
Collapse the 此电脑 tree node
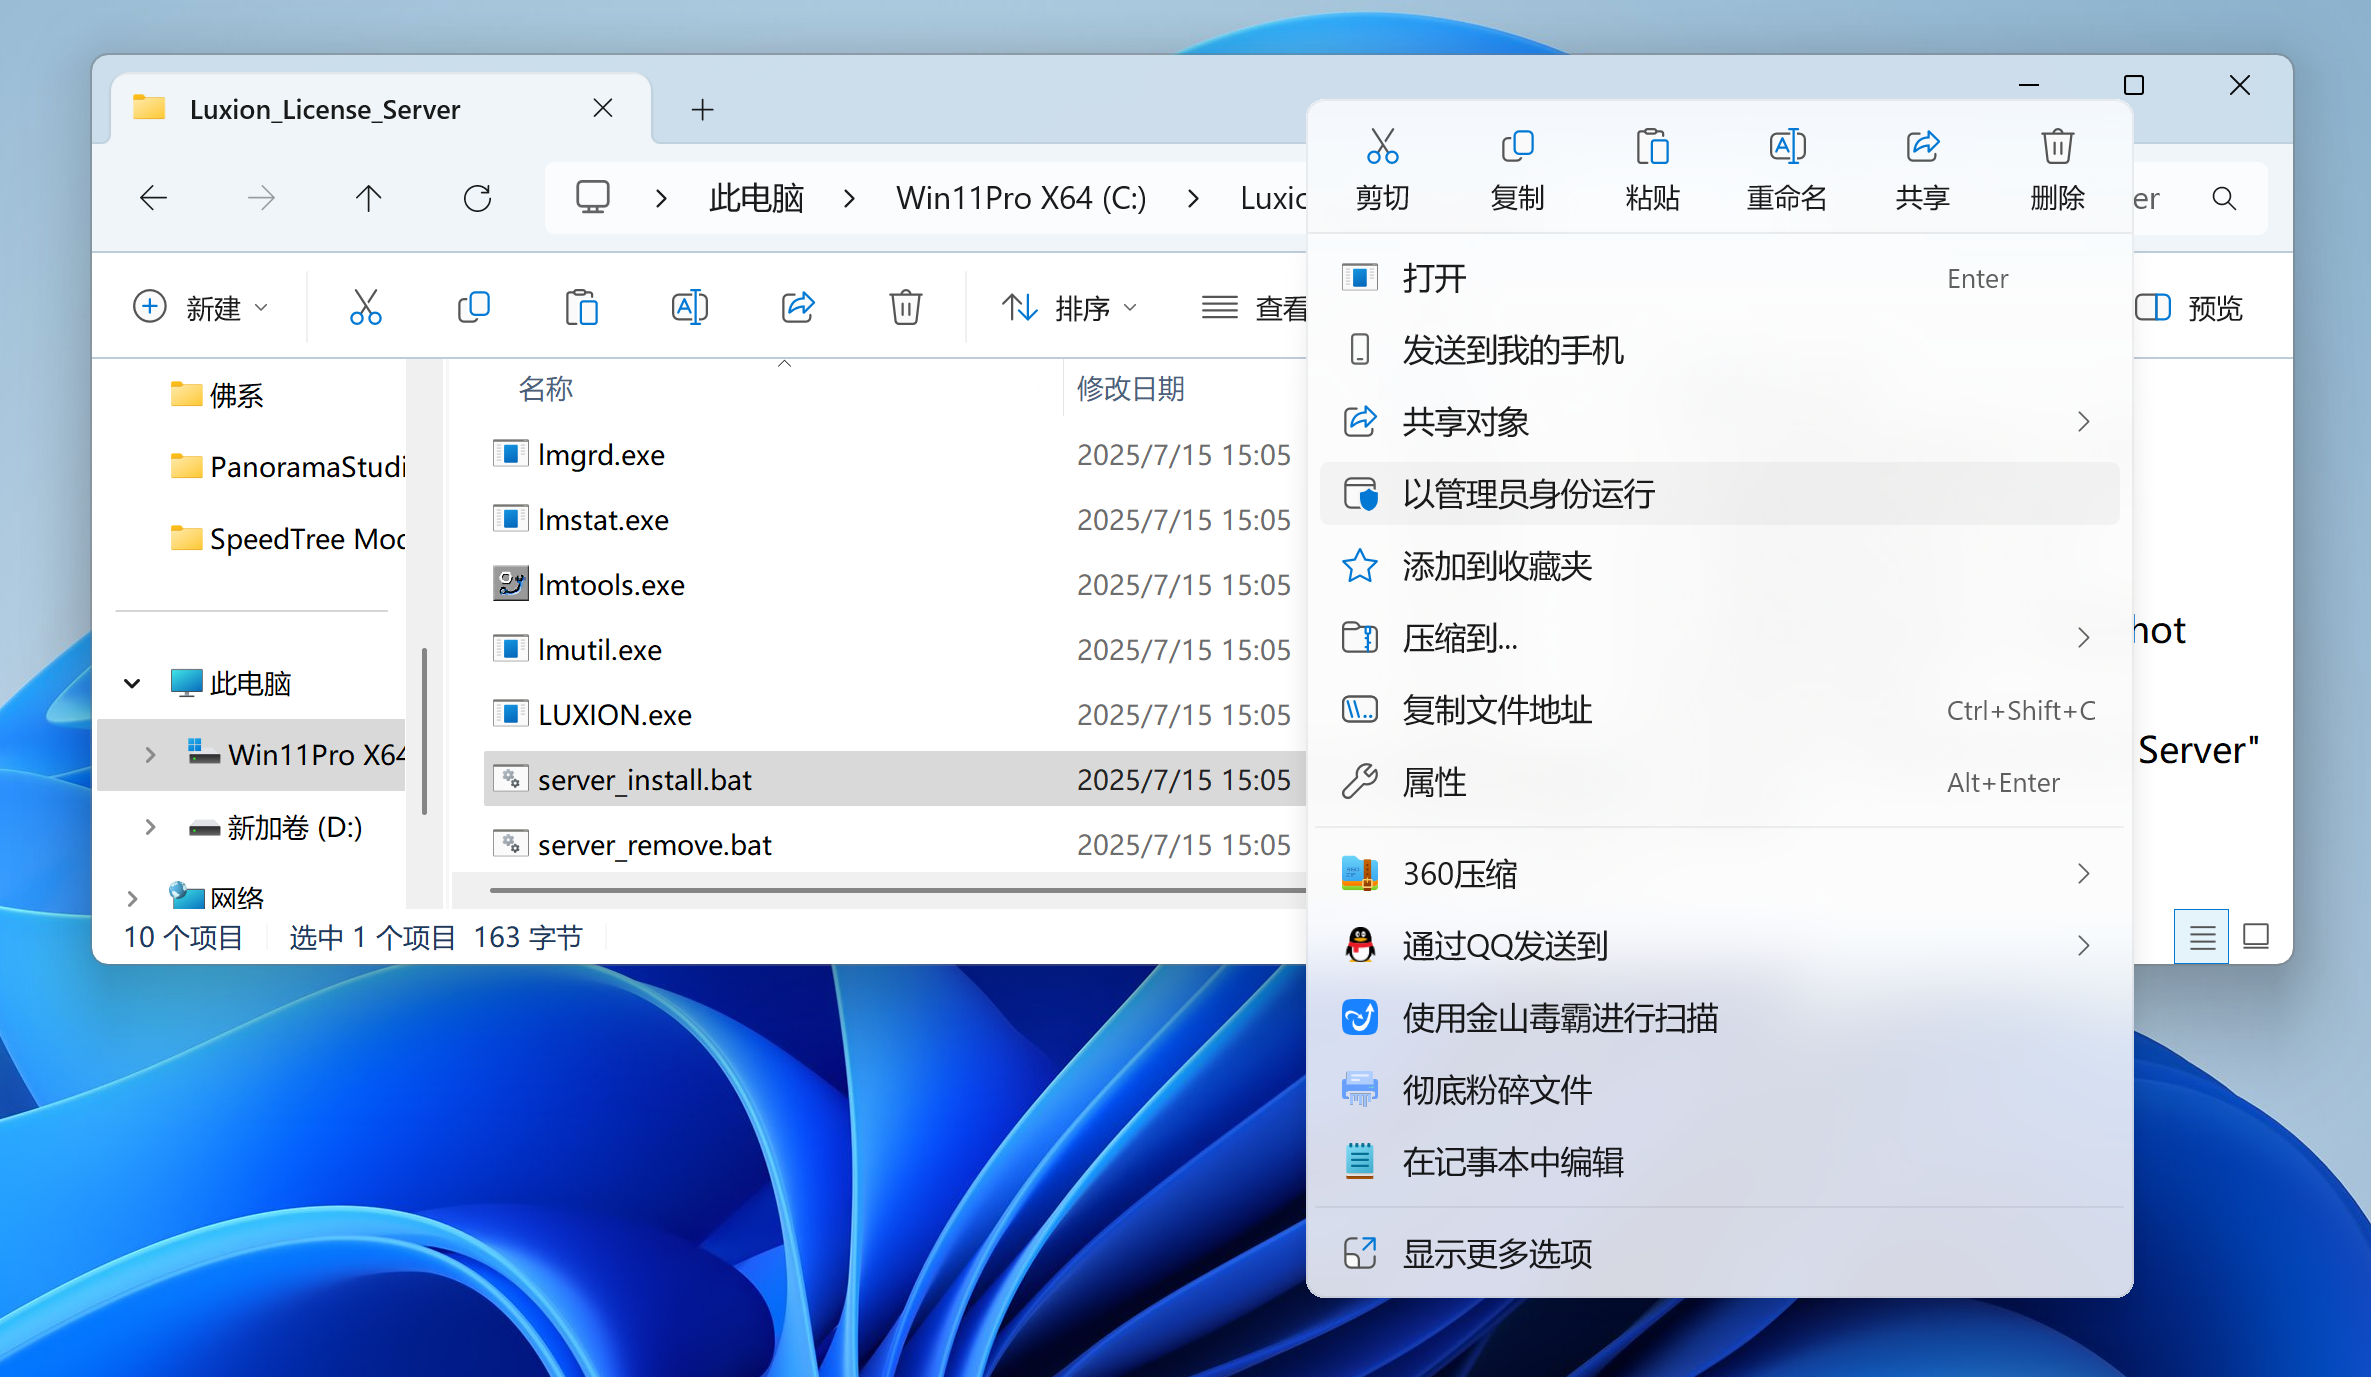pos(132,683)
